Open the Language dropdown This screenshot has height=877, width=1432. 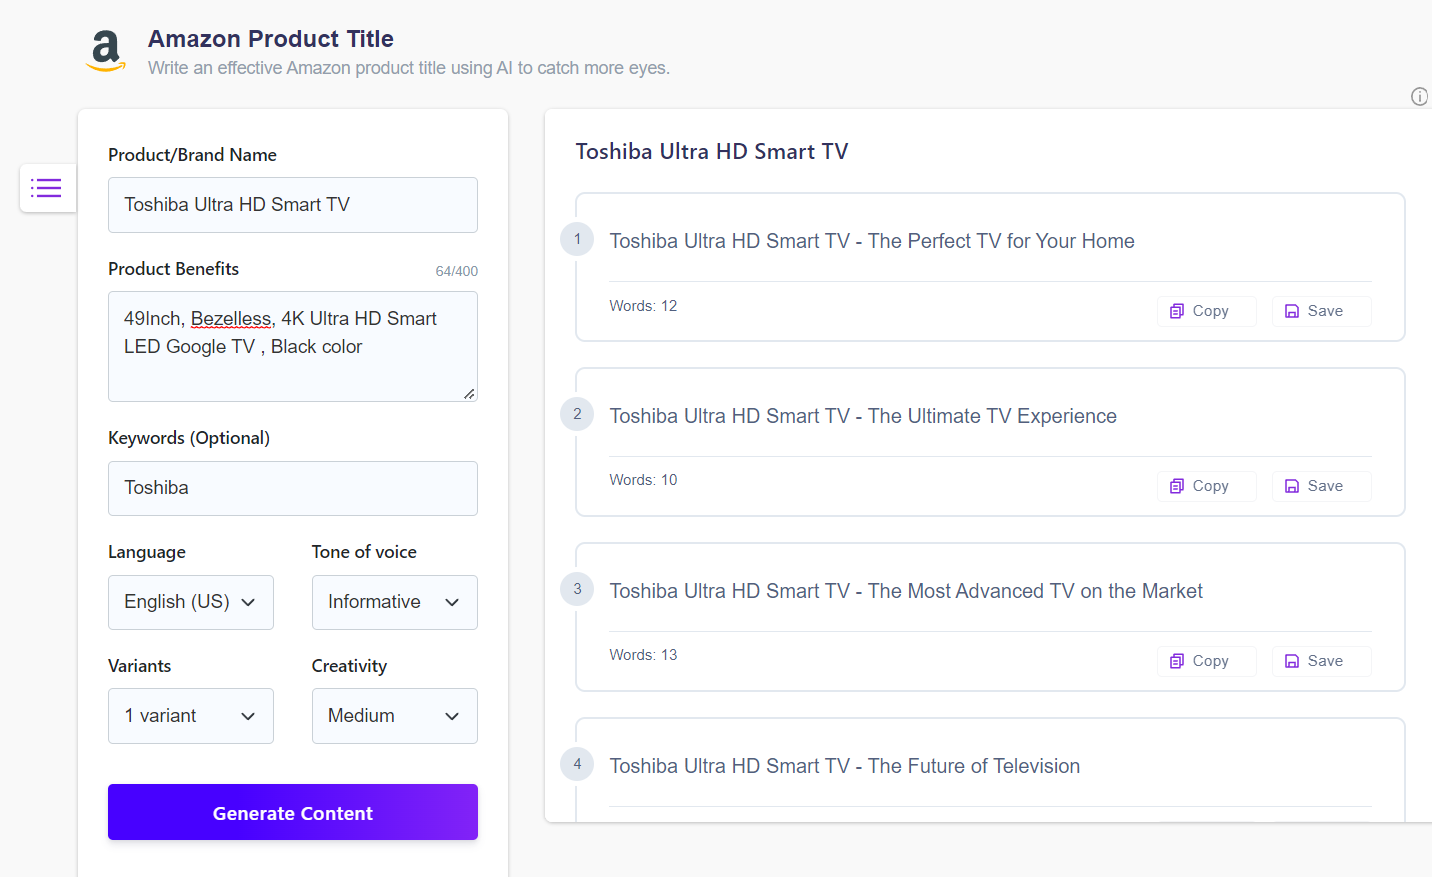coord(190,602)
